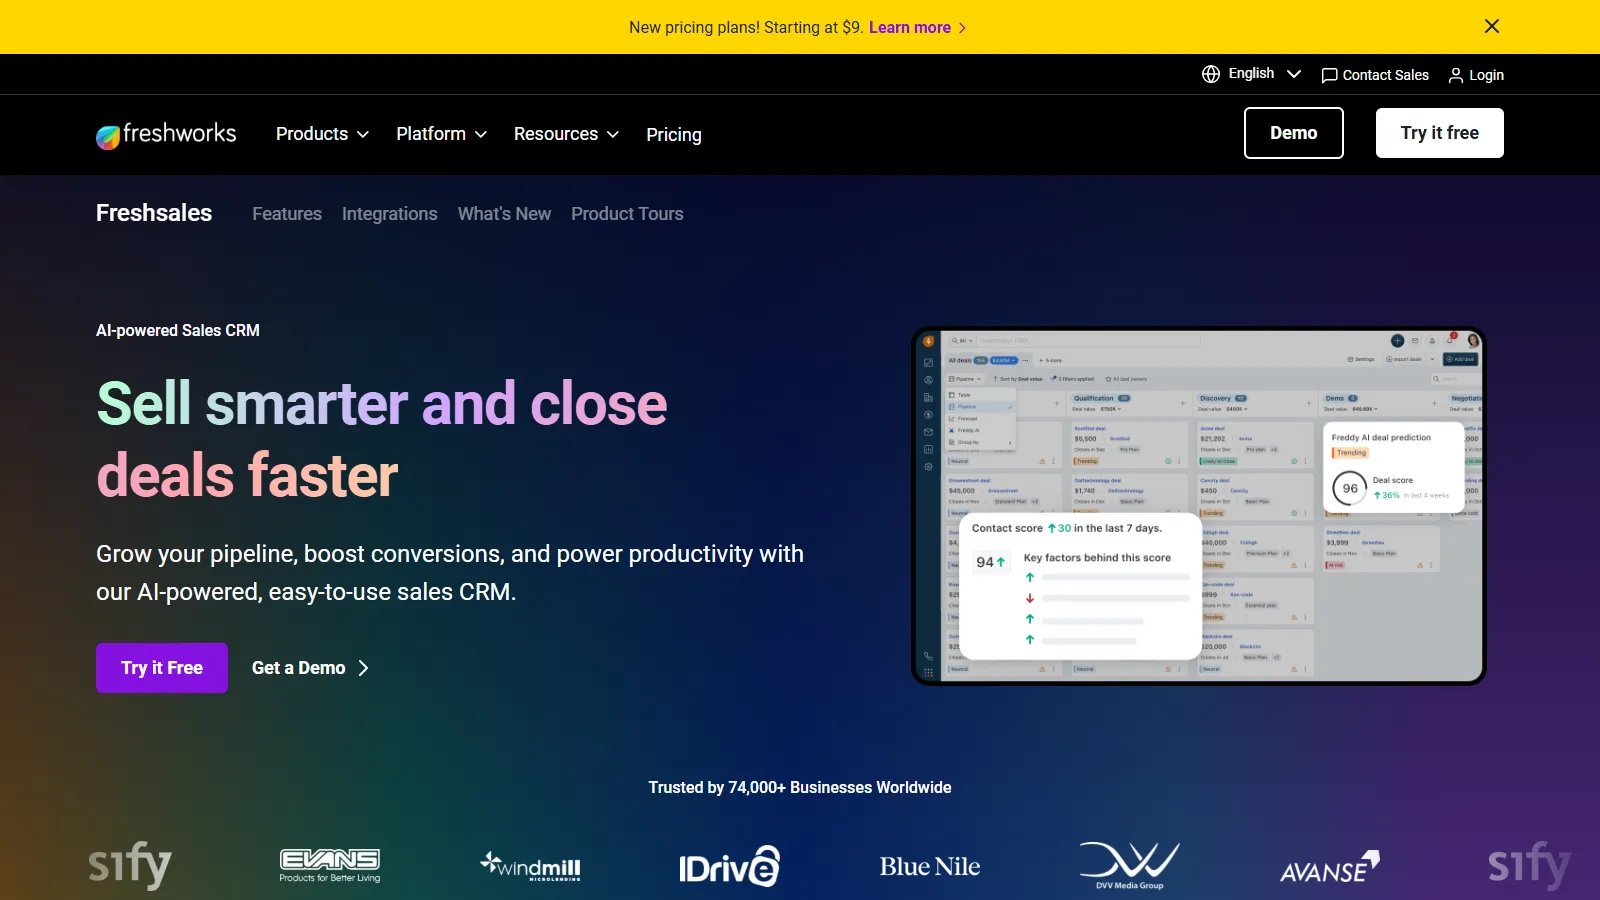Click the windmill customer logo
This screenshot has width=1600, height=900.
[530, 866]
